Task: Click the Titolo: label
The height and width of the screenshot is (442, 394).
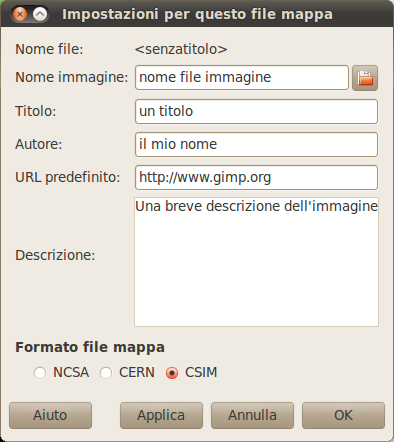Action: pyautogui.click(x=36, y=111)
